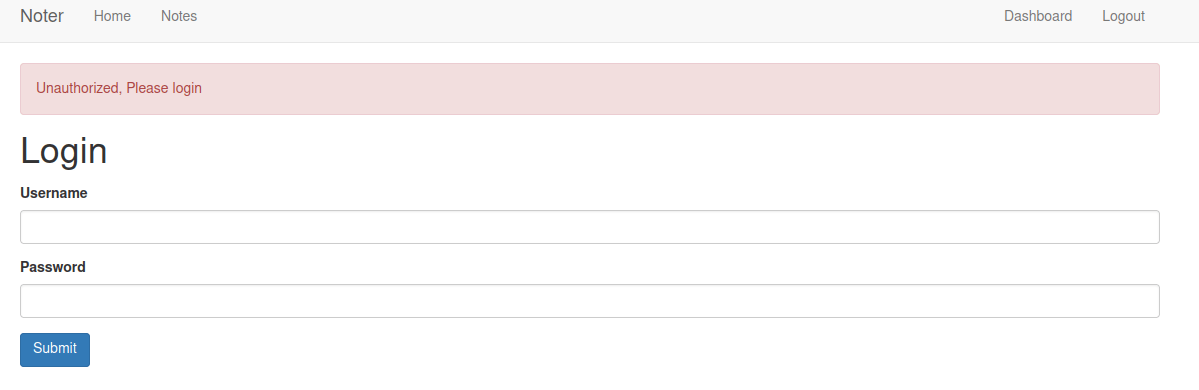Click the Submit button
Screen dimensions: 1199x390
[x=55, y=349]
